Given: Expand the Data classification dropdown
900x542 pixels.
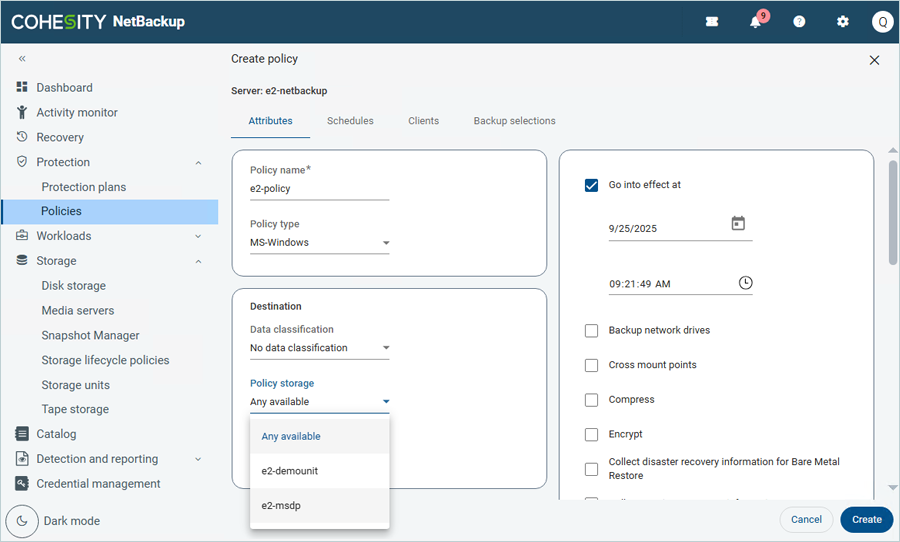Looking at the screenshot, I should point(319,348).
